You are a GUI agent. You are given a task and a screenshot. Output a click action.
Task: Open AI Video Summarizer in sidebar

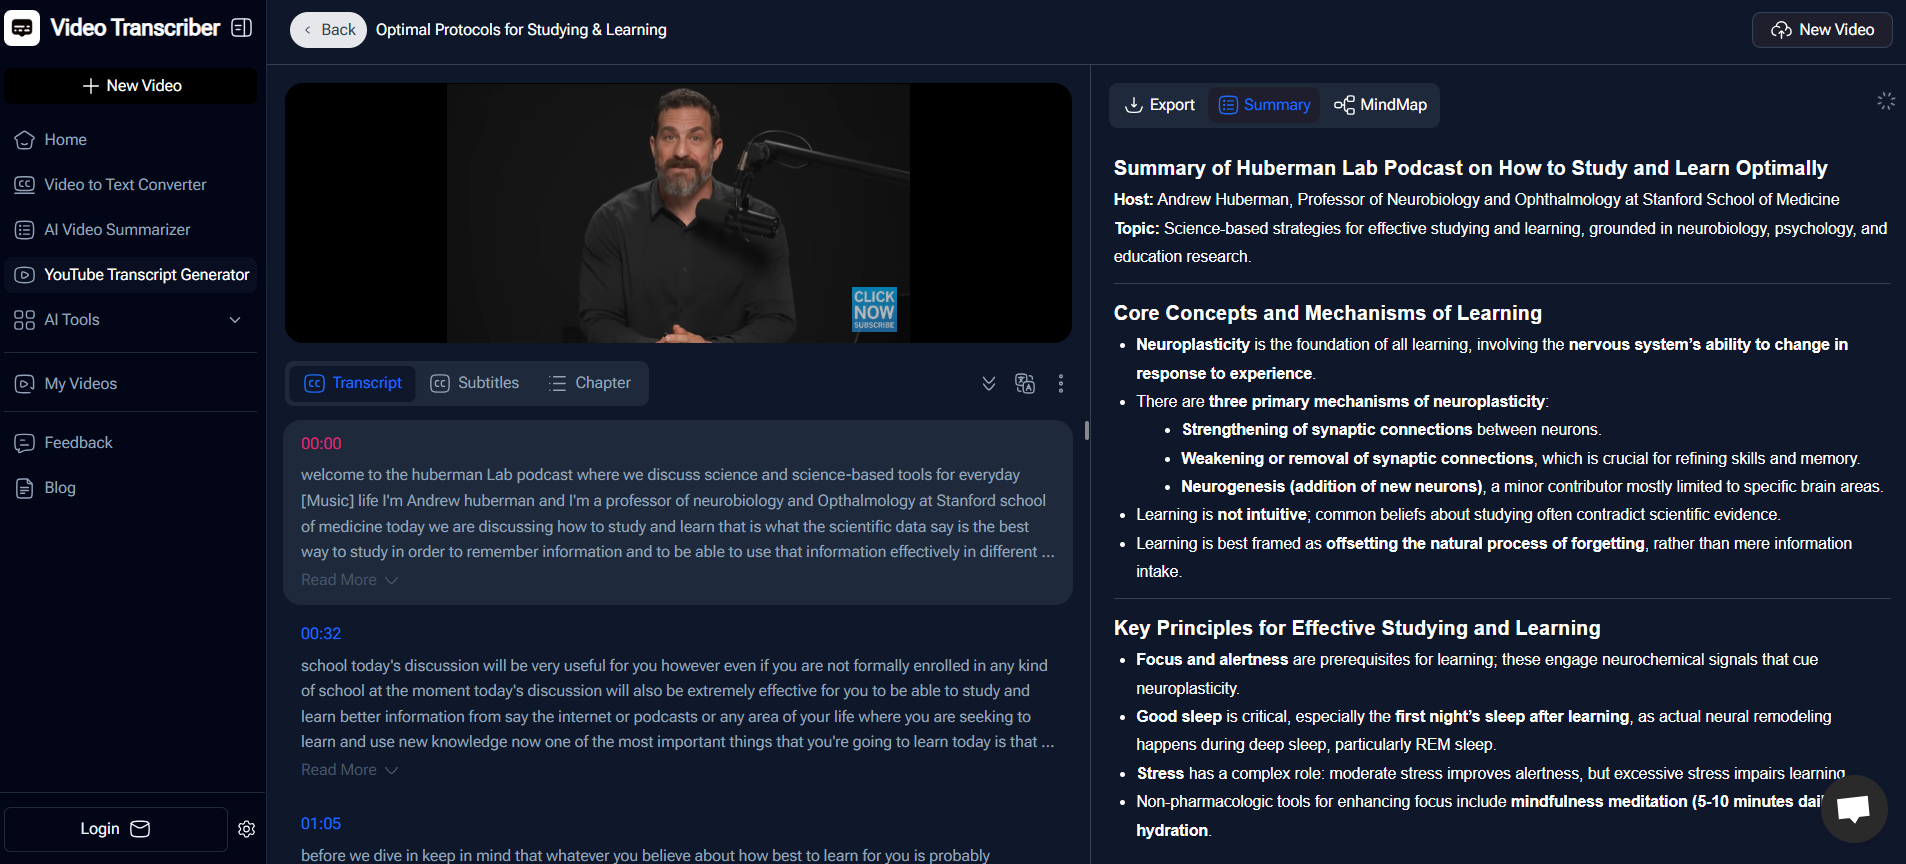click(x=117, y=230)
